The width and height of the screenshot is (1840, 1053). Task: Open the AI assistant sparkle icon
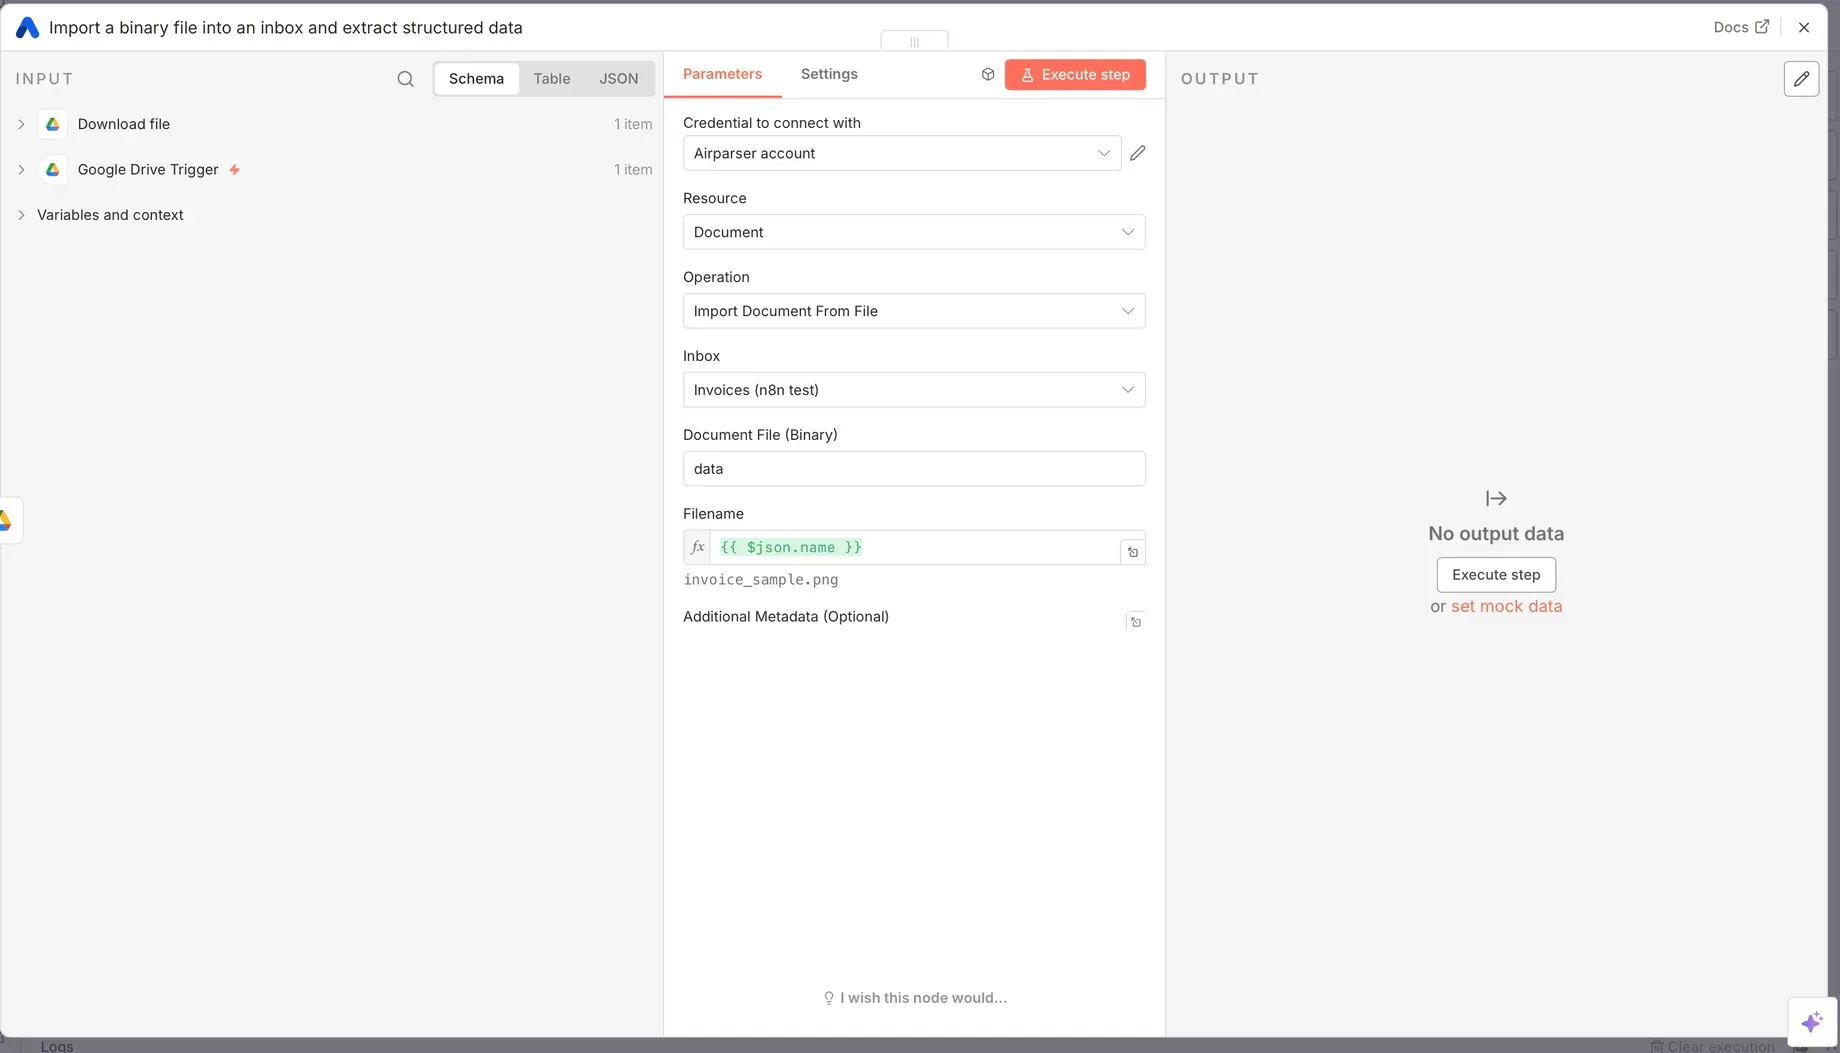pyautogui.click(x=1811, y=1021)
